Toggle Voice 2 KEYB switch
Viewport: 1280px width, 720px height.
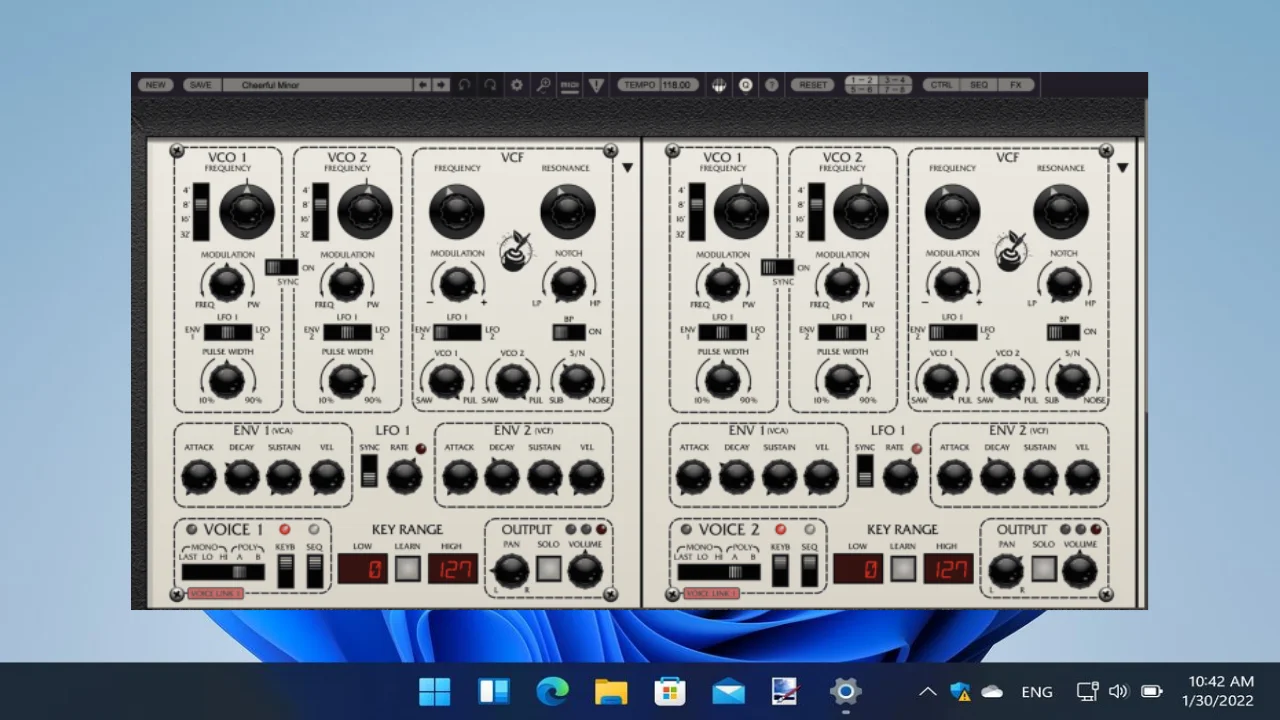781,571
